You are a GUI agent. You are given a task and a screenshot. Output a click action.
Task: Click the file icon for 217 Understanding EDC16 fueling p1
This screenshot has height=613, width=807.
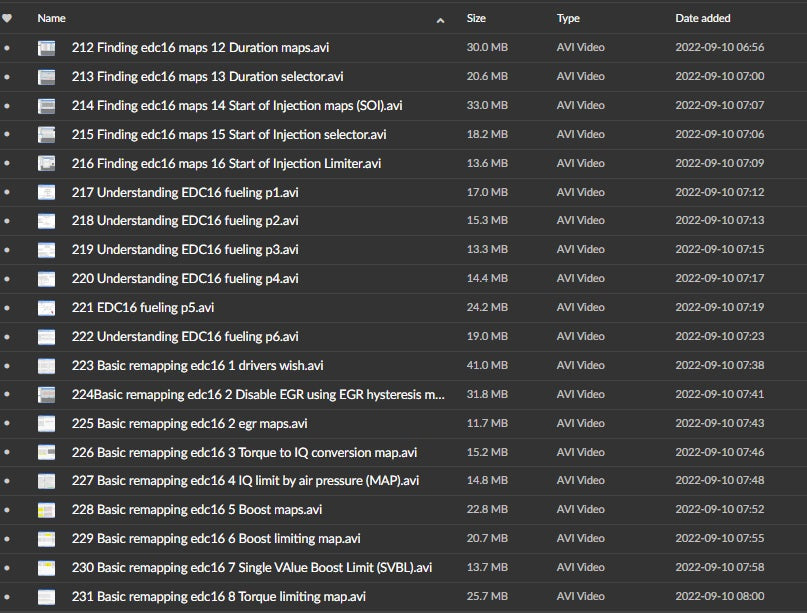click(47, 192)
